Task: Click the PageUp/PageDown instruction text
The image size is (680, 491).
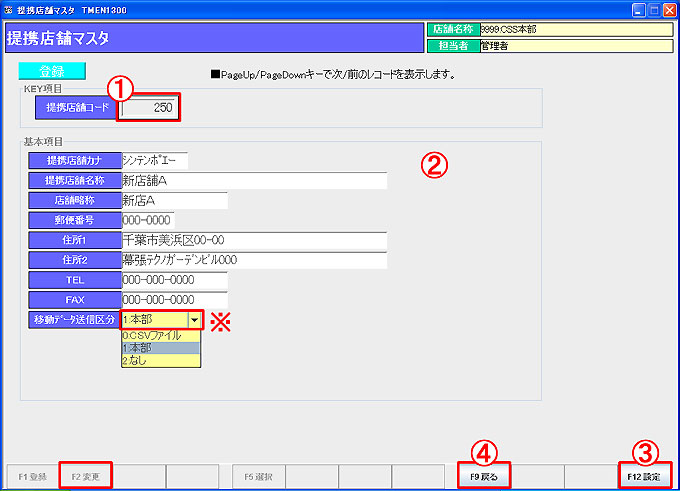Action: 333,75
